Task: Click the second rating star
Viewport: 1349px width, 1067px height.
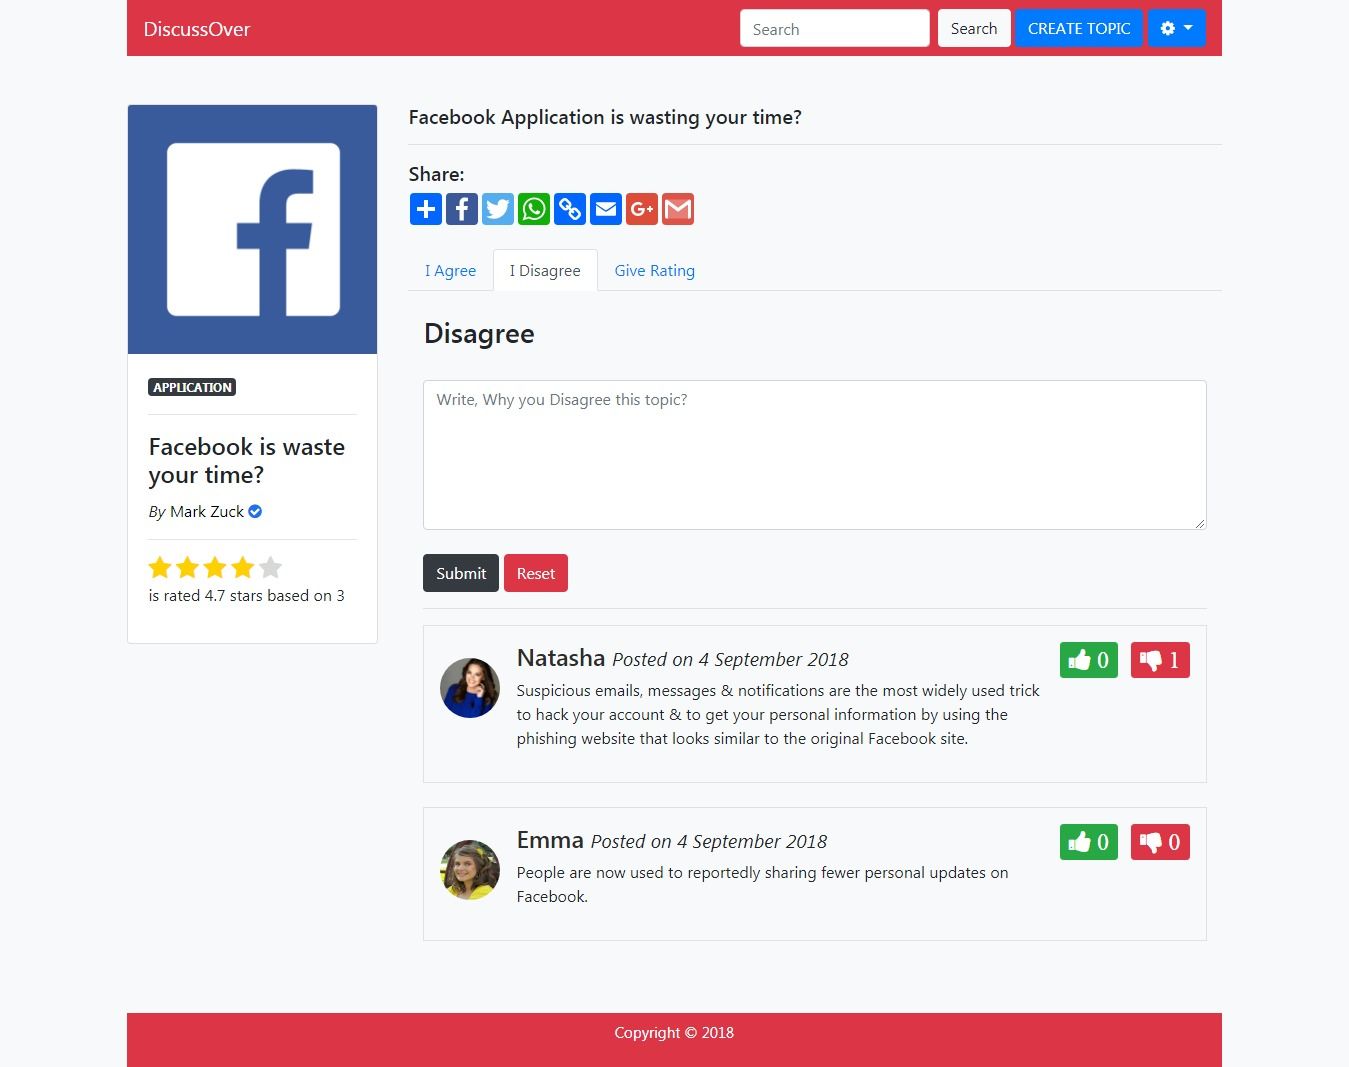Action: coord(187,568)
